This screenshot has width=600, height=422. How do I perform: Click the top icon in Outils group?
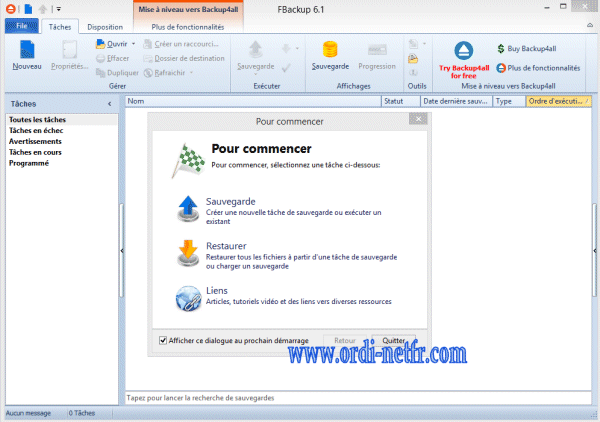413,44
